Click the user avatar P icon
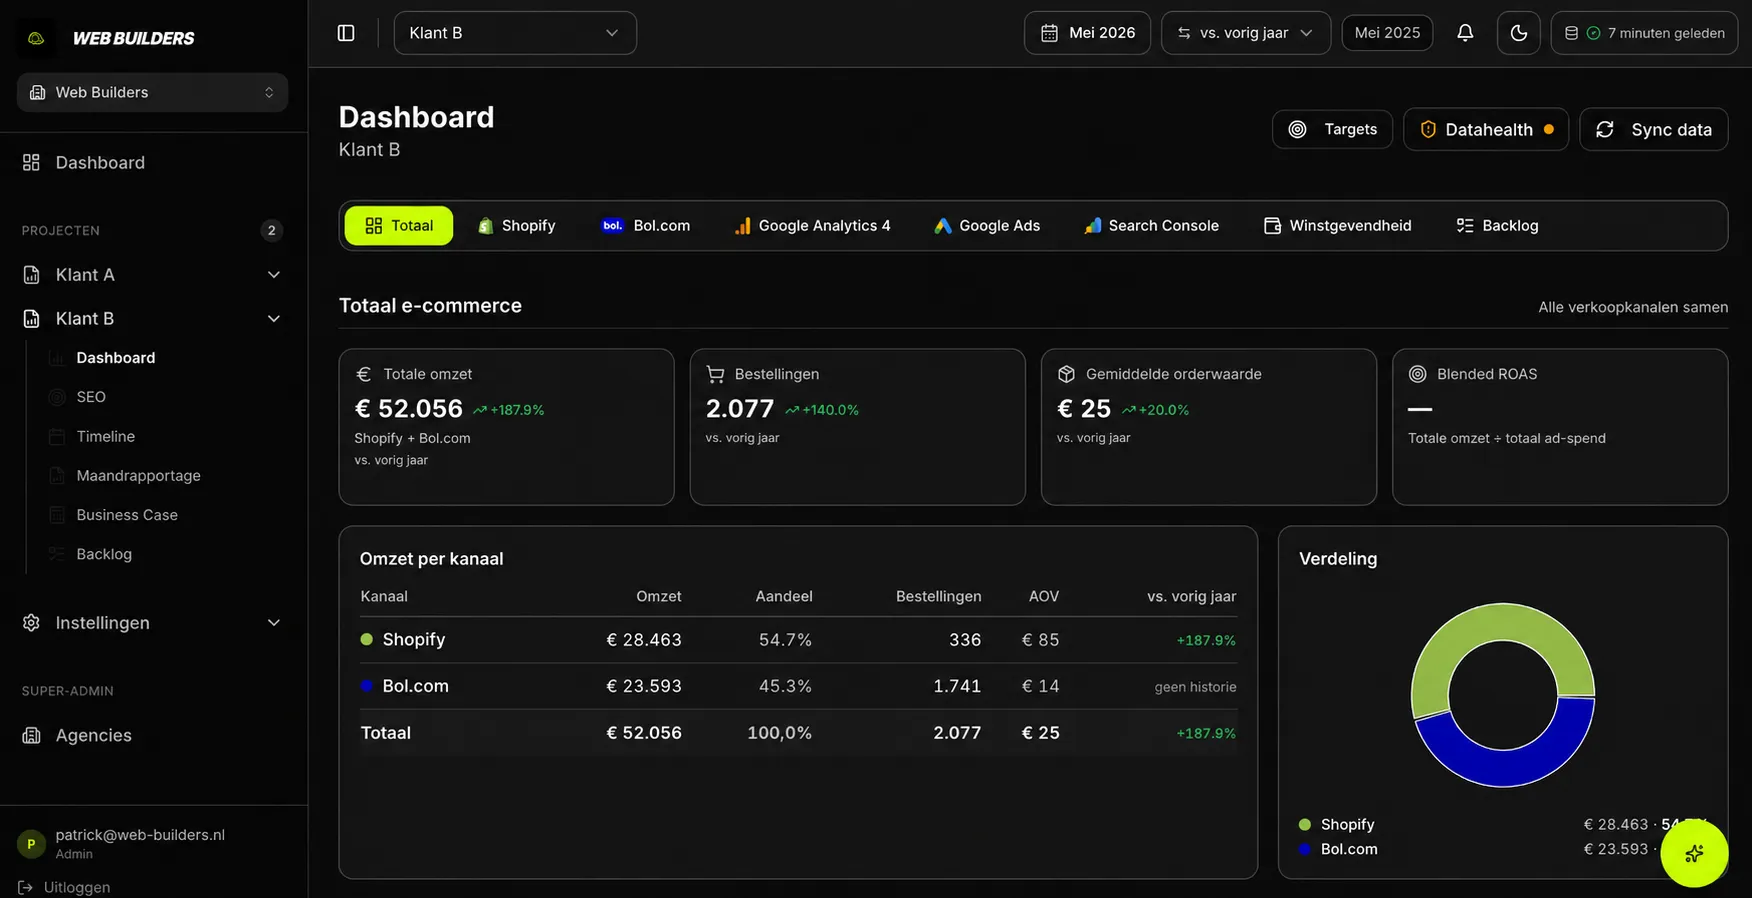This screenshot has height=898, width=1752. (x=31, y=844)
